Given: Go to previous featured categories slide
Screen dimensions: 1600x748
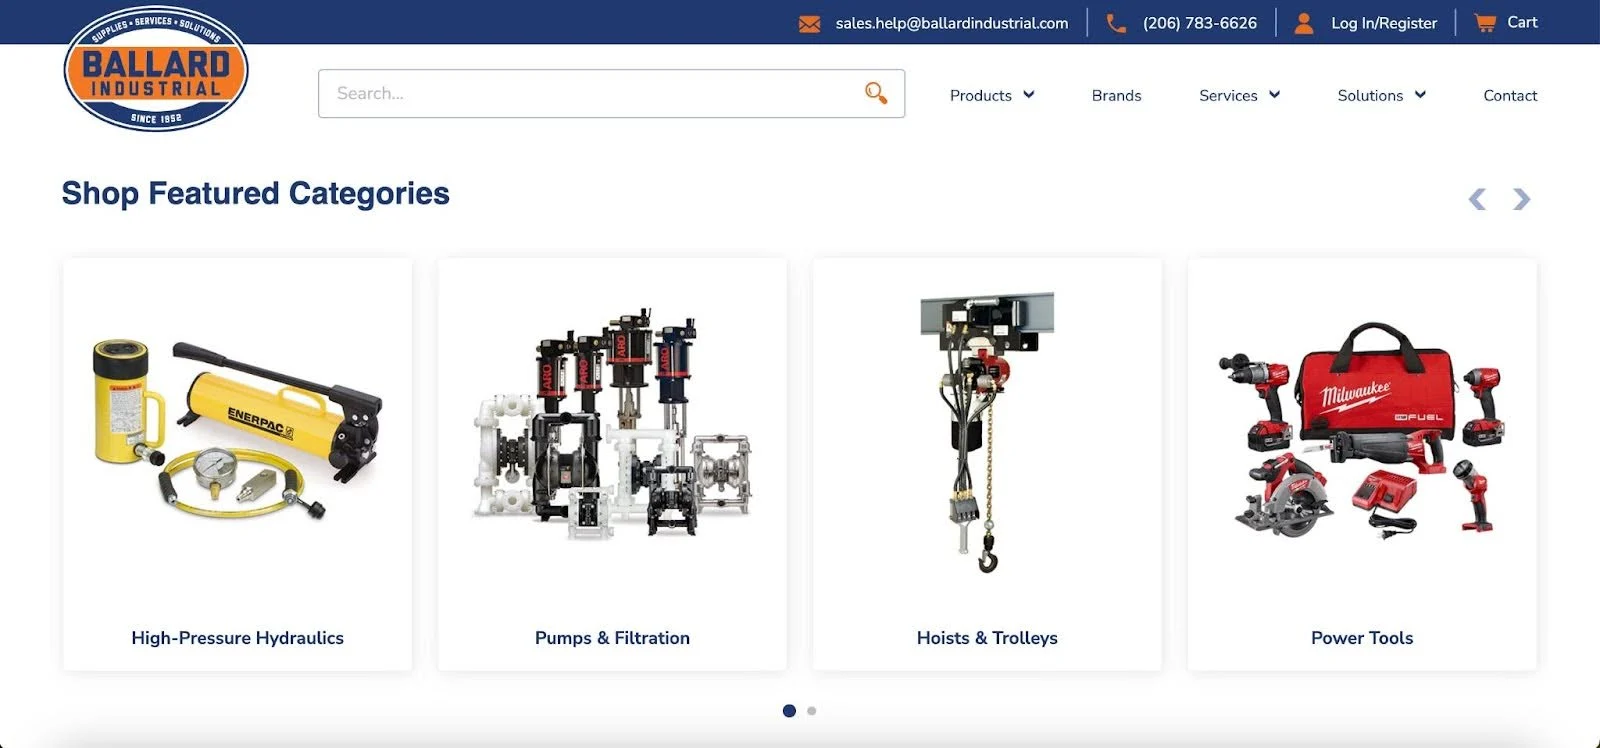Looking at the screenshot, I should [1477, 199].
